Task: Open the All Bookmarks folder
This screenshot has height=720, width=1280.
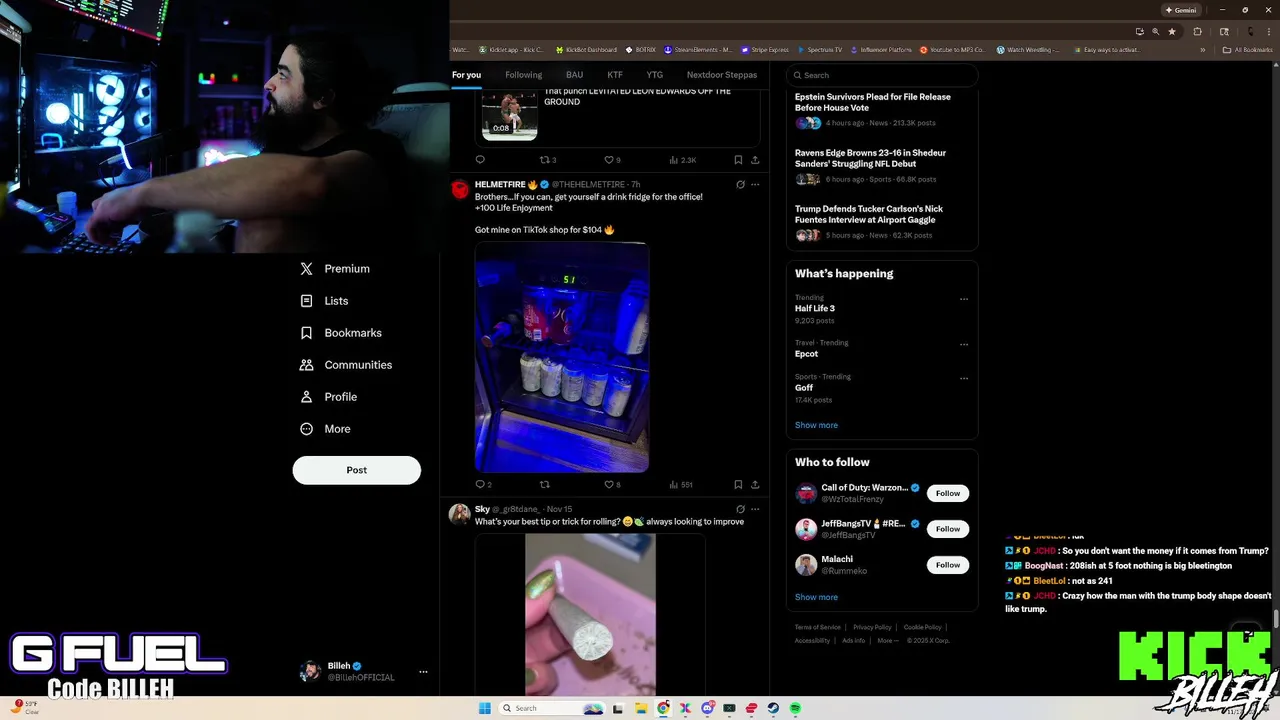Action: tap(1247, 50)
